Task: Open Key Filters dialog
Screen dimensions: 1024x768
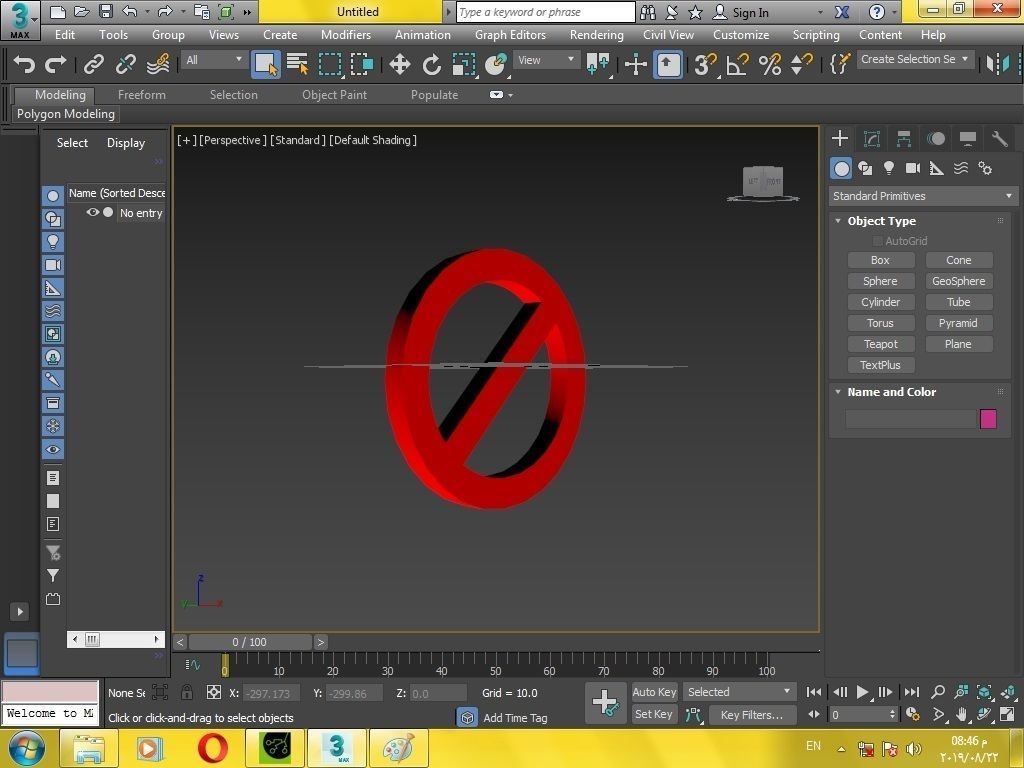Action: [x=752, y=714]
